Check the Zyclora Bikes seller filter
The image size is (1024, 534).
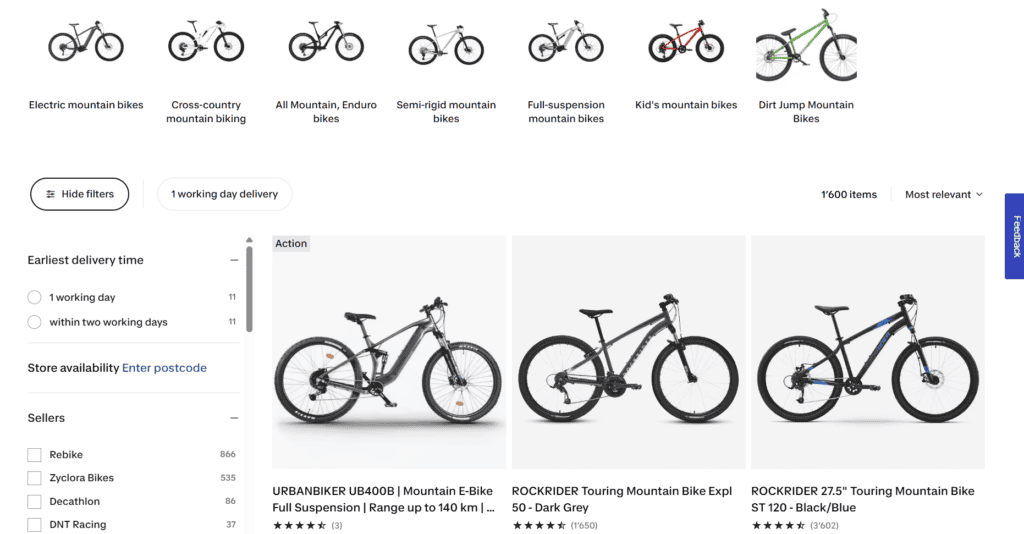click(35, 478)
